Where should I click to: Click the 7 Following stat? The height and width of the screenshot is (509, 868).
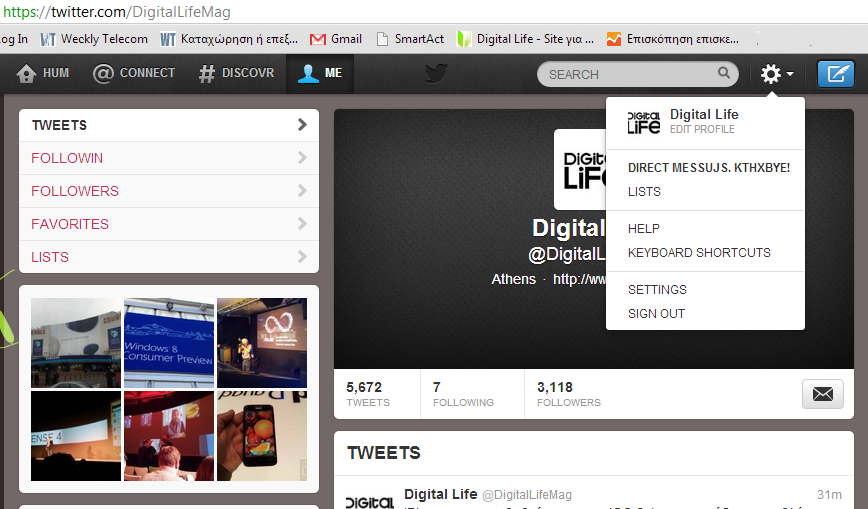click(463, 394)
